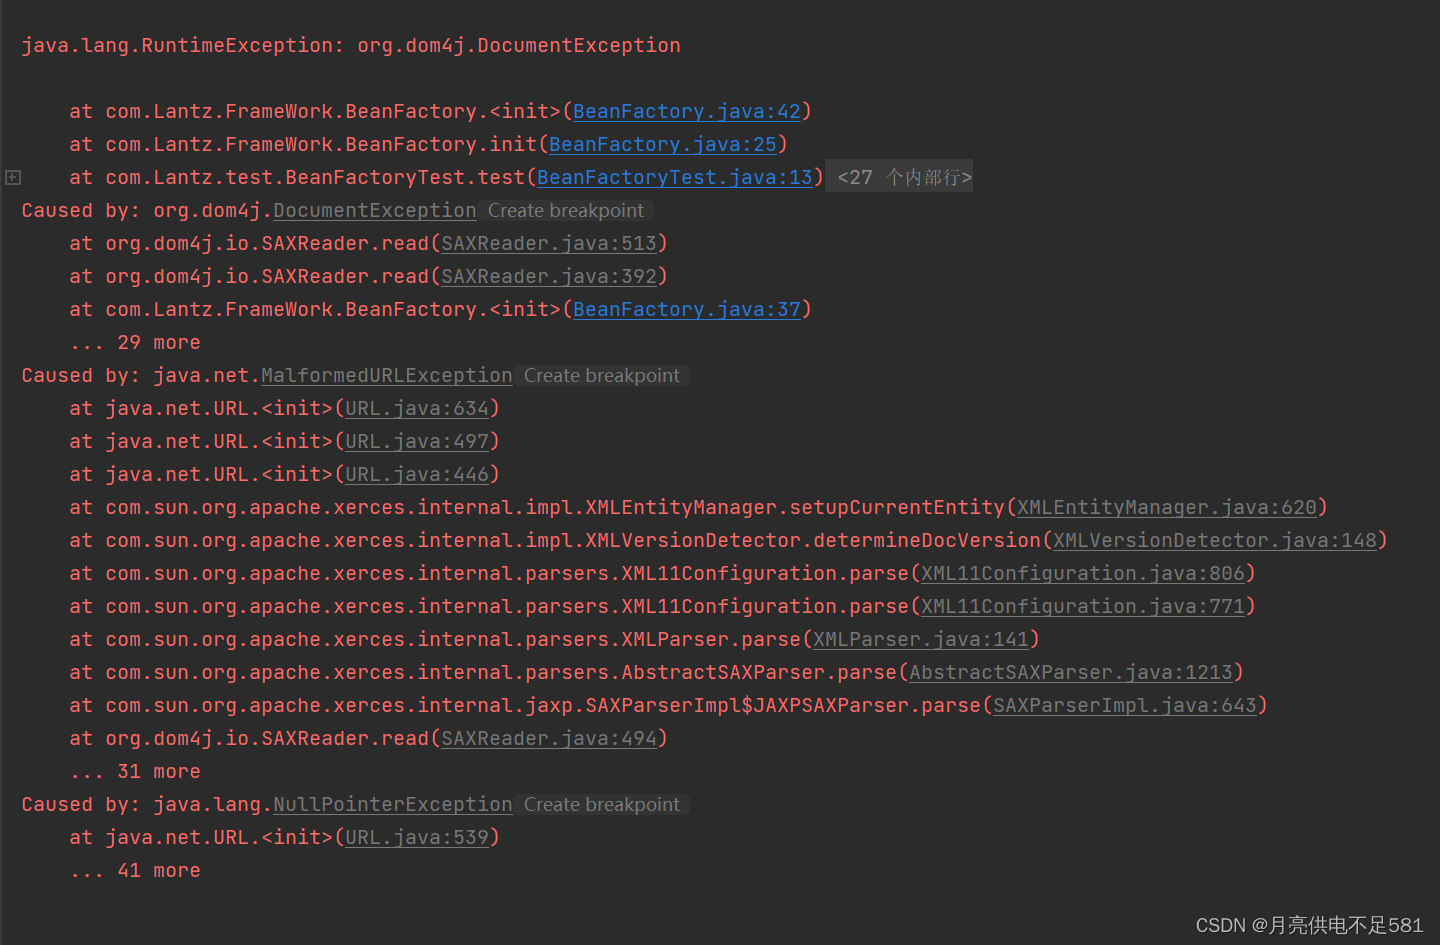Image resolution: width=1440 pixels, height=945 pixels.
Task: Create breakpoint for NullPointerException
Action: [602, 805]
